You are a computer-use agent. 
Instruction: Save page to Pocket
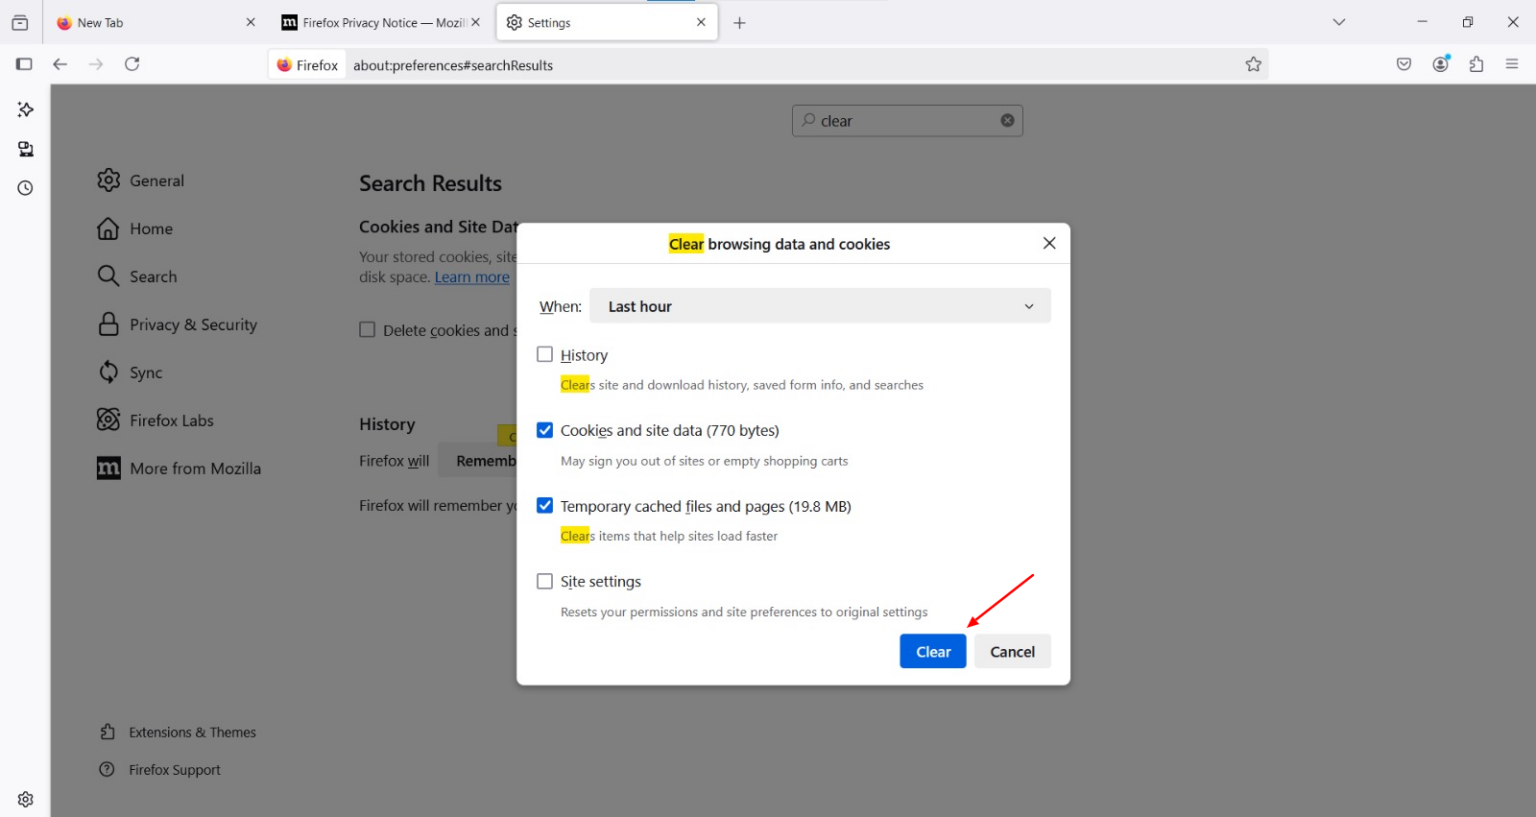[1403, 63]
